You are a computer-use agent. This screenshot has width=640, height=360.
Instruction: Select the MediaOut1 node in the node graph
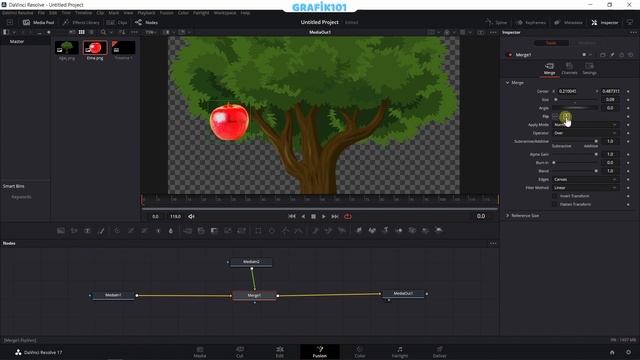(403, 293)
